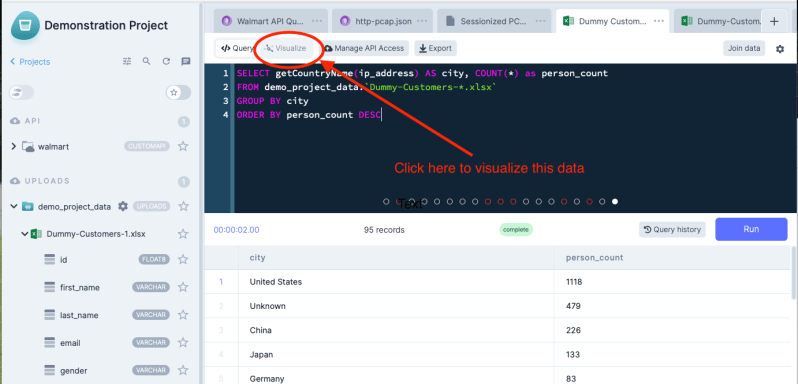
Task: Add a new tab with plus button
Action: (x=774, y=21)
